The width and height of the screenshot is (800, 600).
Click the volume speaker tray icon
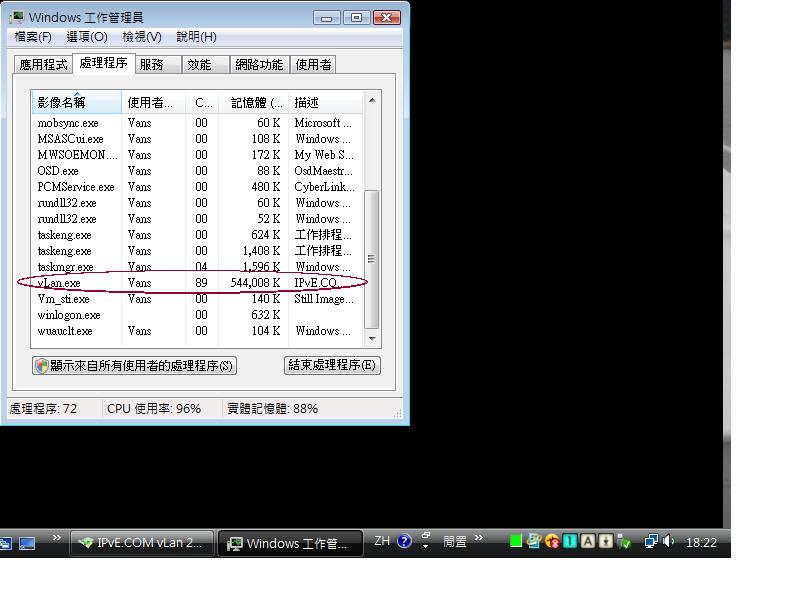[668, 541]
